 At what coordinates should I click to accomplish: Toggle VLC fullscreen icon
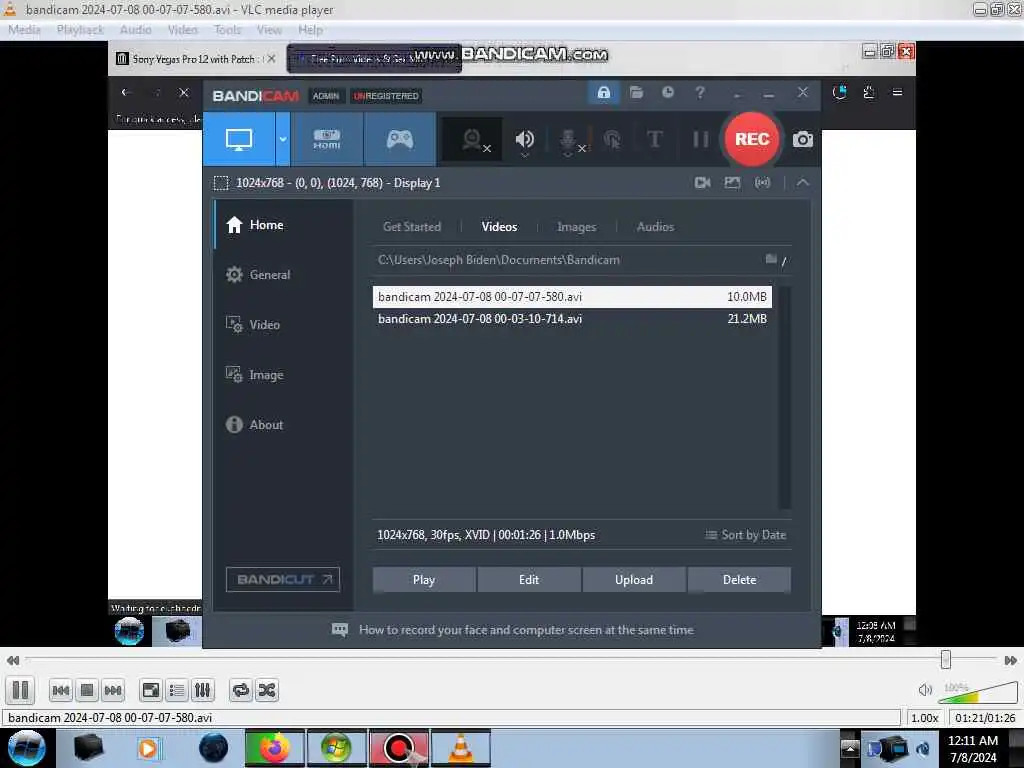click(151, 690)
